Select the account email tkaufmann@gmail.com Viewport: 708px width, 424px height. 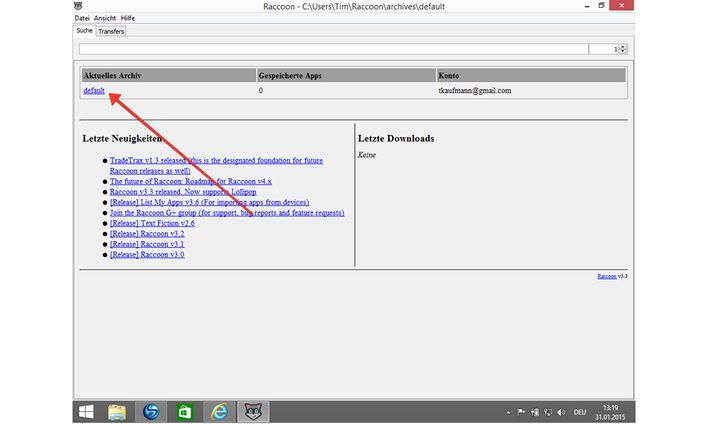[475, 90]
